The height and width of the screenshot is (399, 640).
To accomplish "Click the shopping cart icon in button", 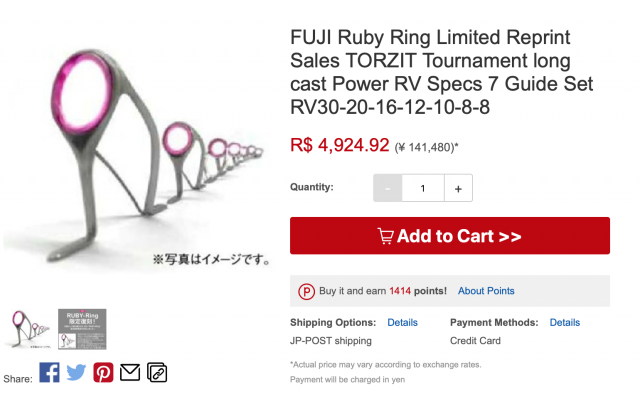I will (x=386, y=236).
